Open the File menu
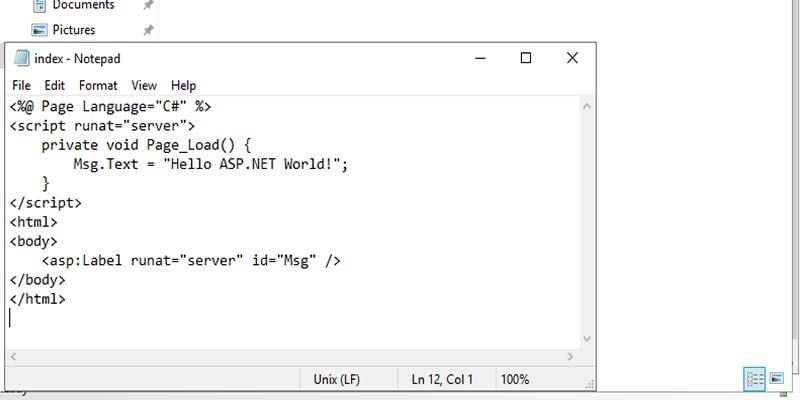Image resolution: width=800 pixels, height=400 pixels. pyautogui.click(x=21, y=86)
